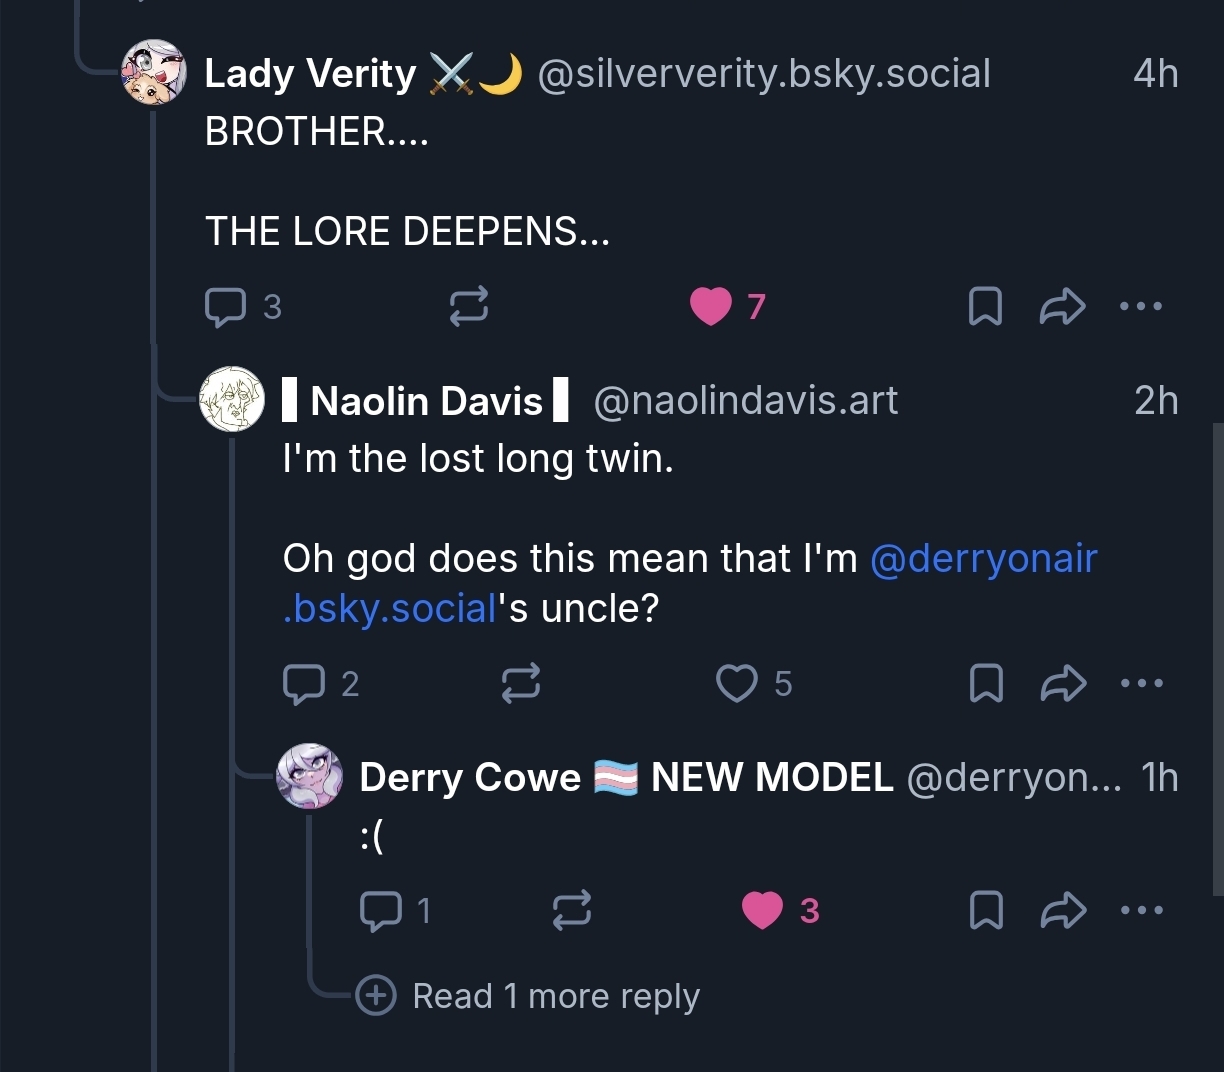Like Naolin Davis's post
1224x1072 pixels.
[x=737, y=684]
